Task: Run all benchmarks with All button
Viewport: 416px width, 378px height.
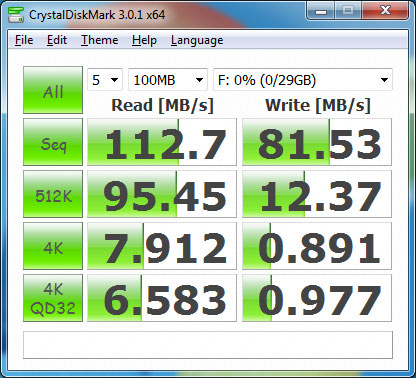Action: (x=53, y=90)
